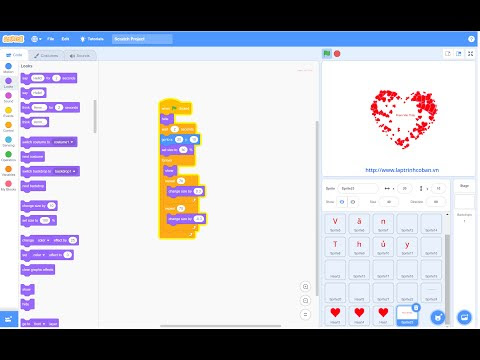480x360 pixels.
Task: Zoom in the code workspace
Action: (305, 287)
